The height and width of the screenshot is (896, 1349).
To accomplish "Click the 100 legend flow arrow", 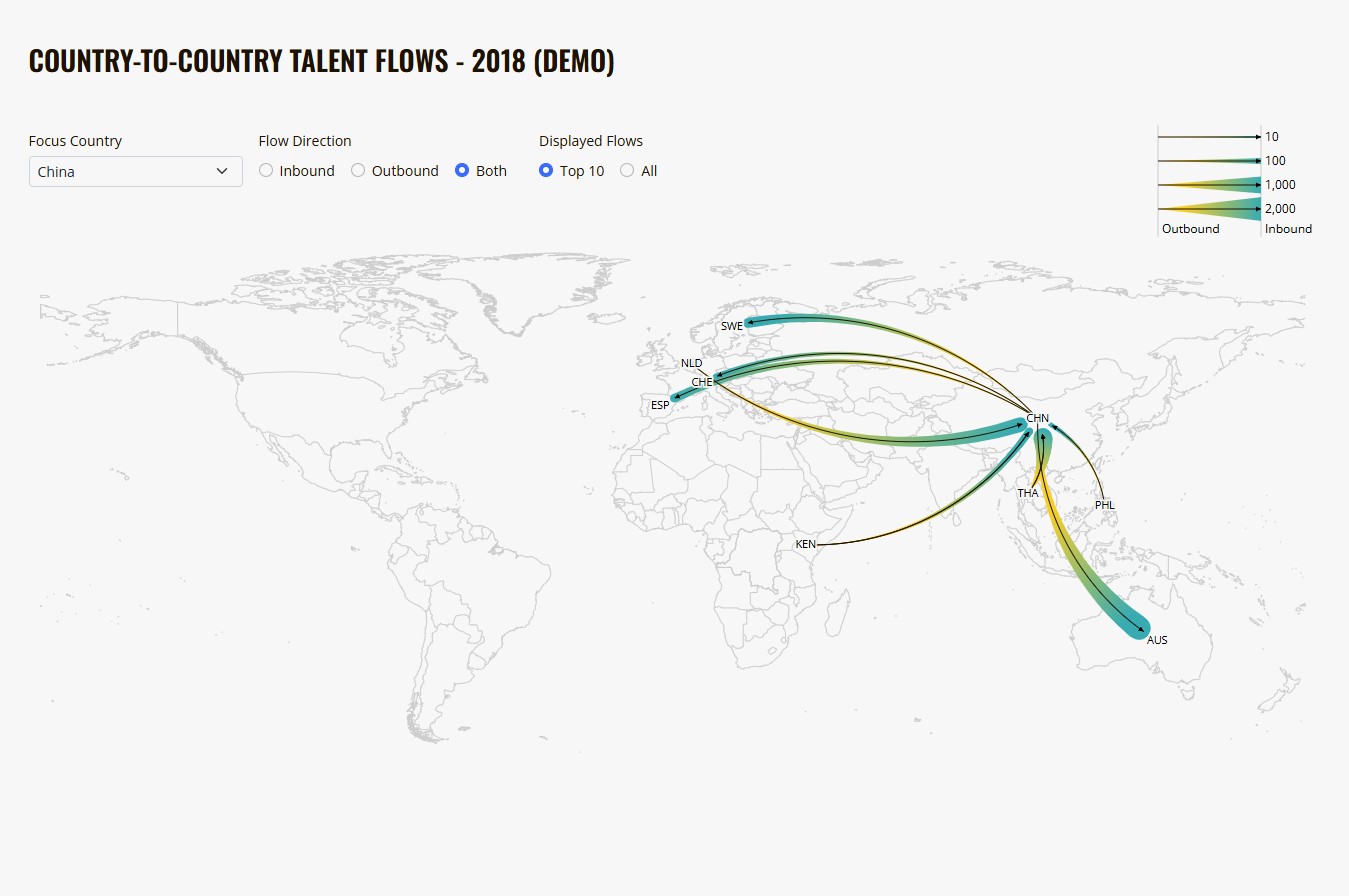I will (x=1209, y=161).
